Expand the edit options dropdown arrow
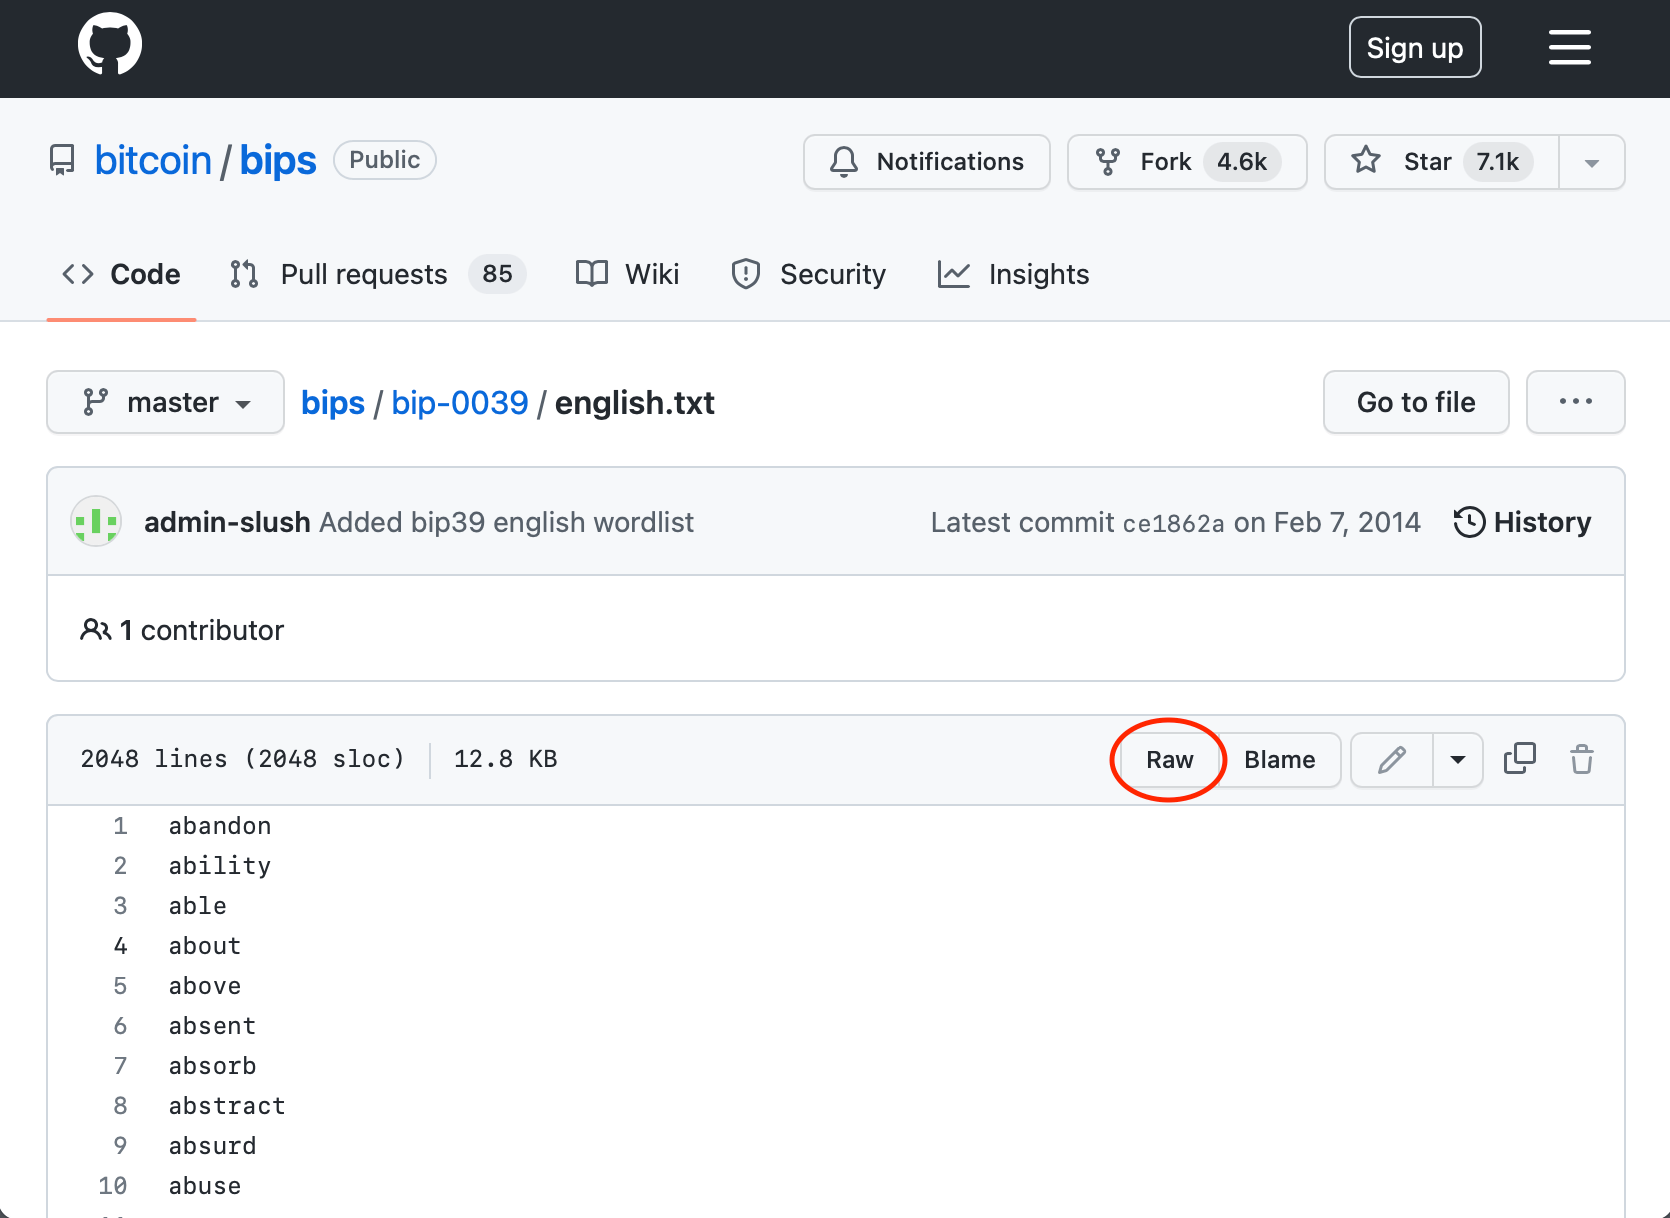 [1458, 760]
